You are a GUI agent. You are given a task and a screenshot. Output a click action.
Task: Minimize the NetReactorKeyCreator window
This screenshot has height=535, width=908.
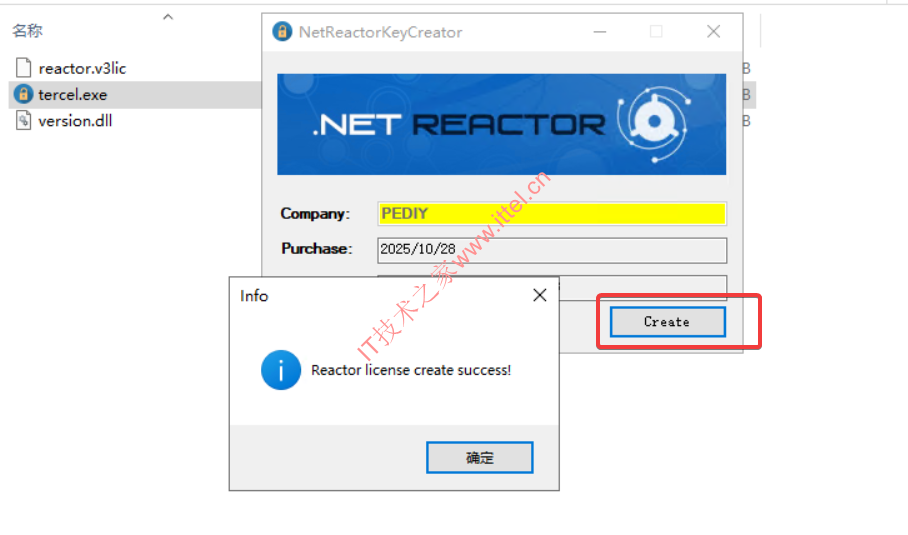click(600, 32)
